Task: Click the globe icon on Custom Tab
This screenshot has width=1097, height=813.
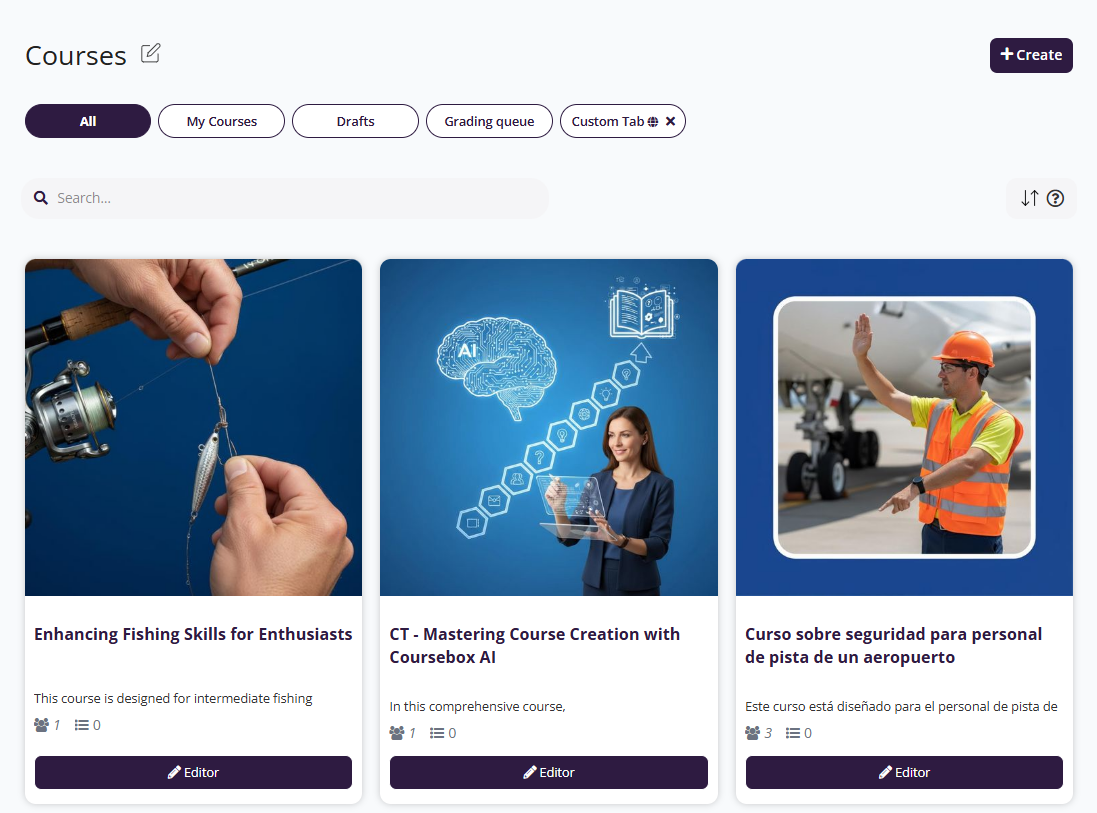Action: tap(653, 122)
